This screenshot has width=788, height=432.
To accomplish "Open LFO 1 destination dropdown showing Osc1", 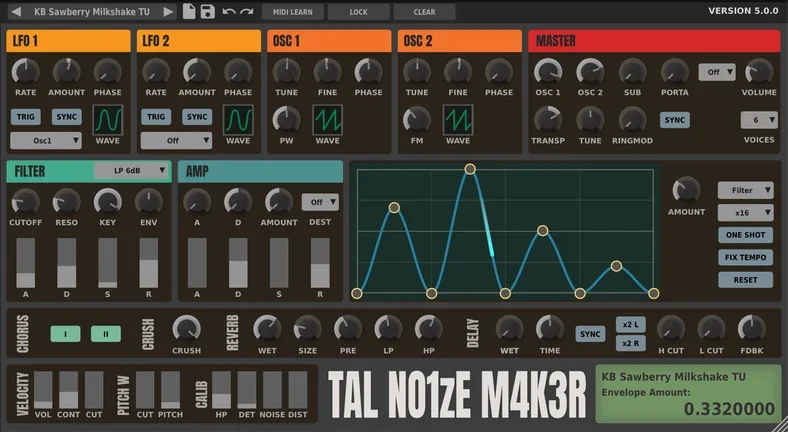I will (46, 141).
